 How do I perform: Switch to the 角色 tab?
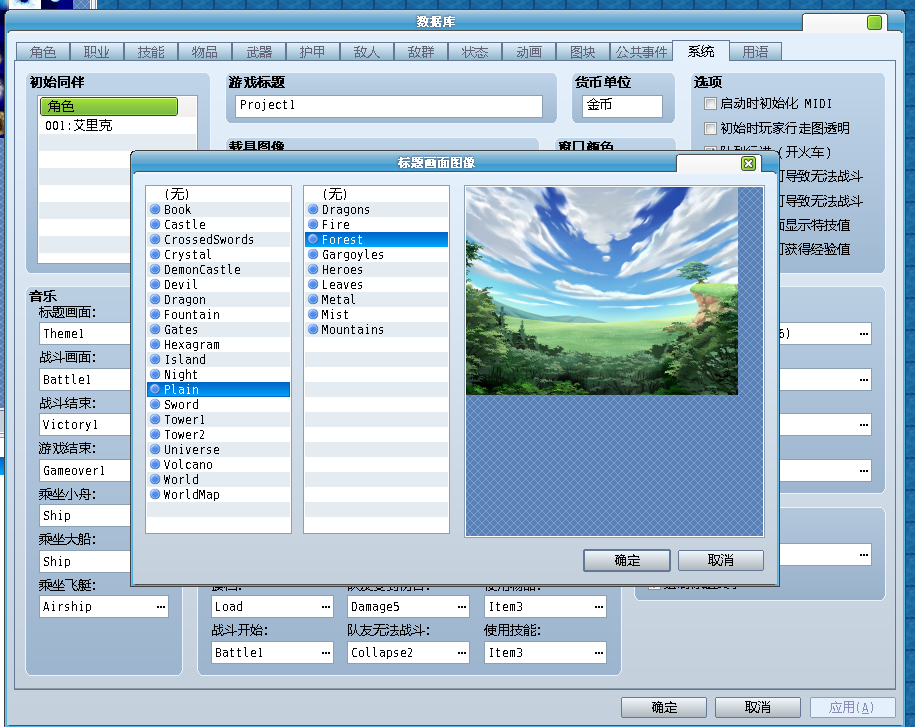pyautogui.click(x=43, y=52)
